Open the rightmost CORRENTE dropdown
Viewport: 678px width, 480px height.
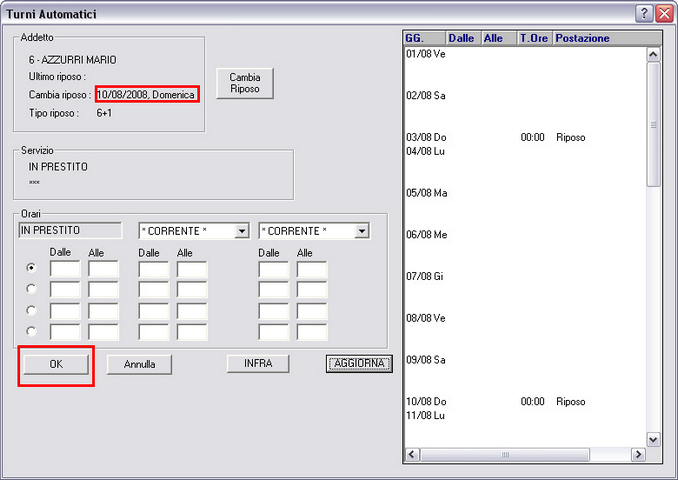tap(362, 231)
